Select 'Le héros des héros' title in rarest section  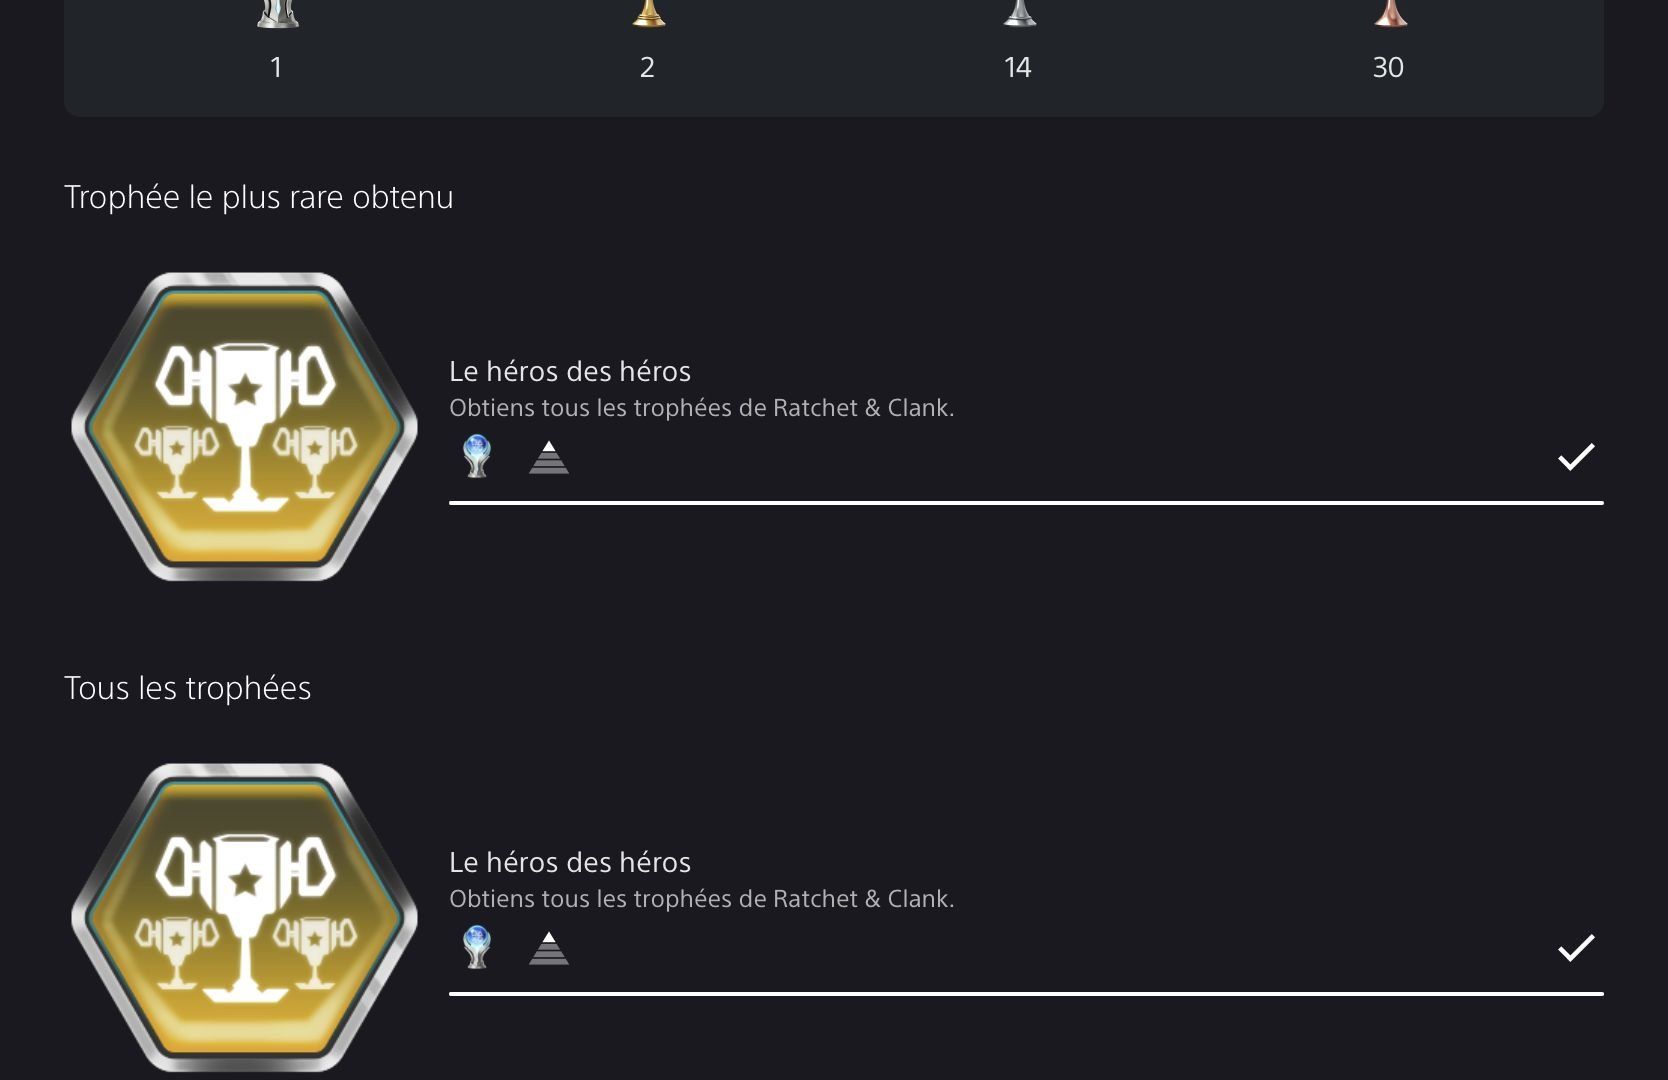pyautogui.click(x=570, y=371)
